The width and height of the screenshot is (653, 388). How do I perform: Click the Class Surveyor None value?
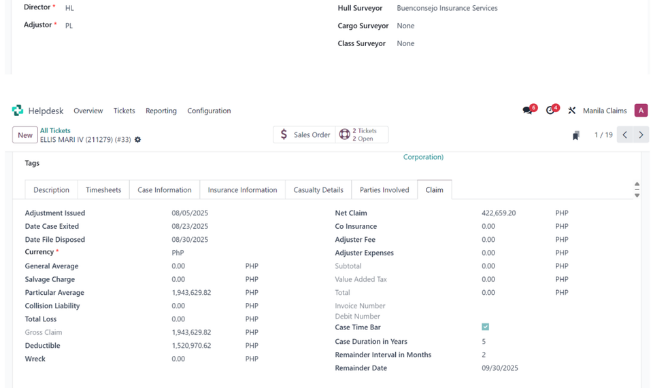[x=405, y=43]
